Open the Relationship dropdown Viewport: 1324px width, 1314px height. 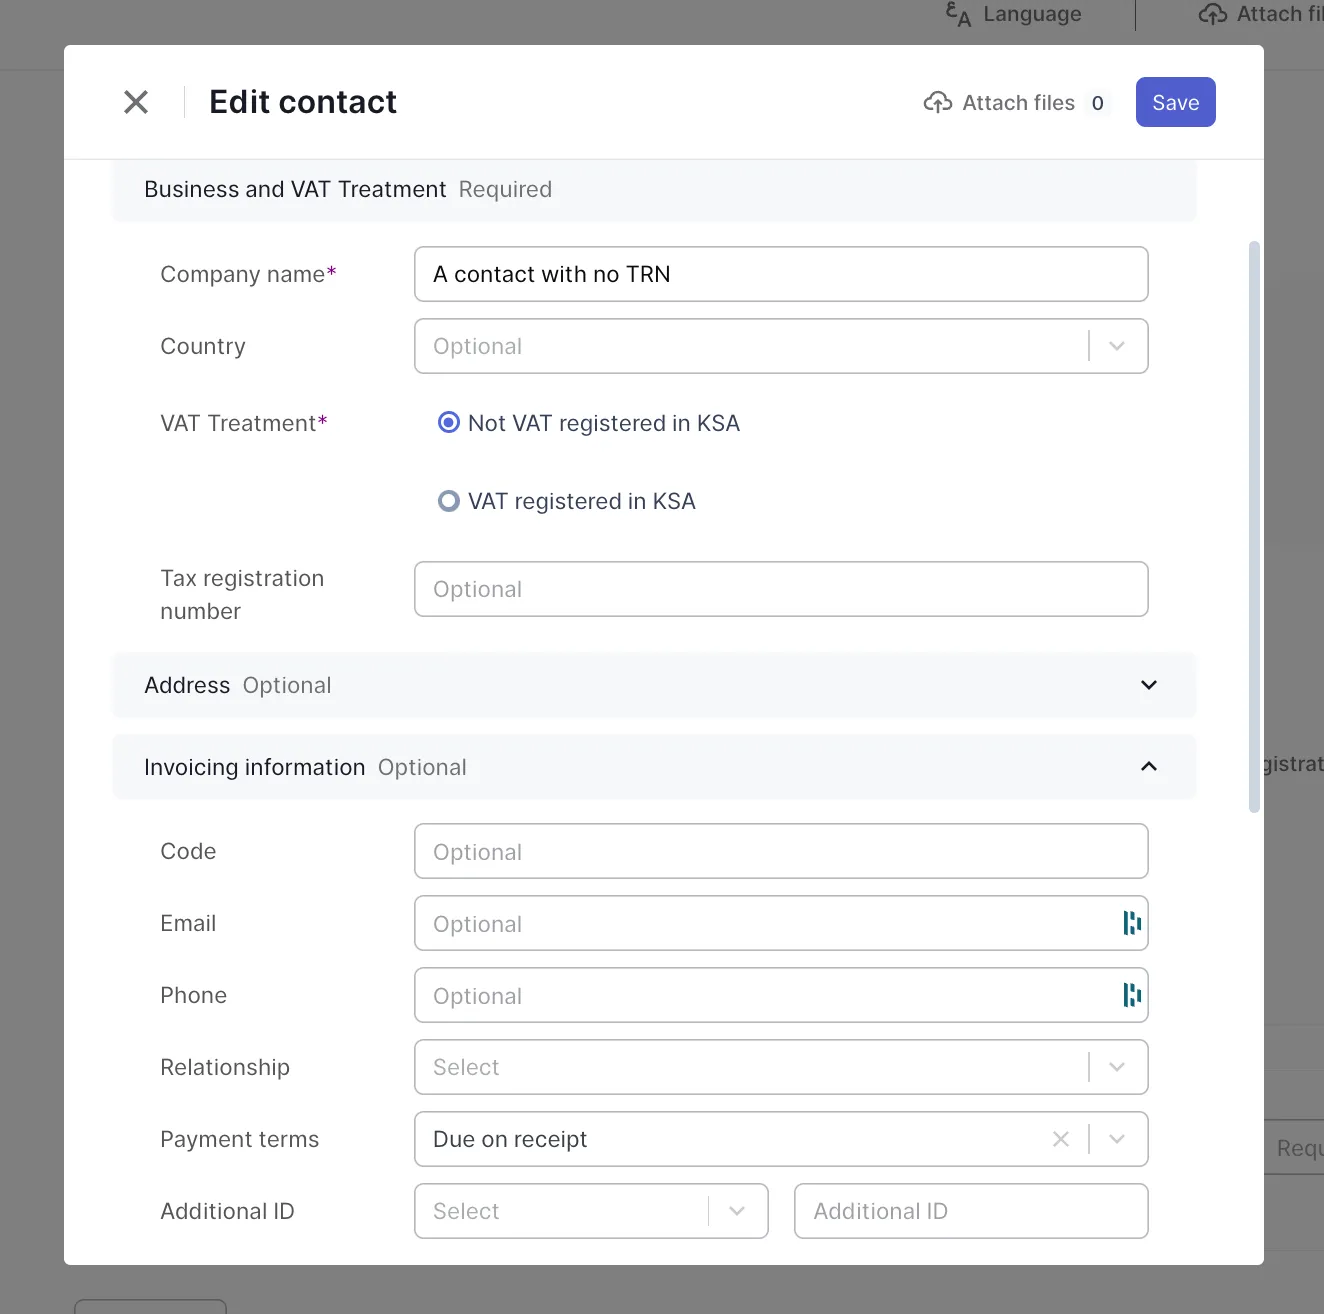coord(1117,1067)
